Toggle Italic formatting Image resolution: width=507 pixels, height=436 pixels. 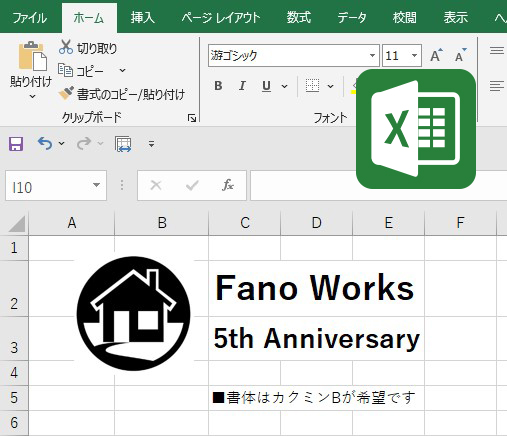(x=242, y=86)
